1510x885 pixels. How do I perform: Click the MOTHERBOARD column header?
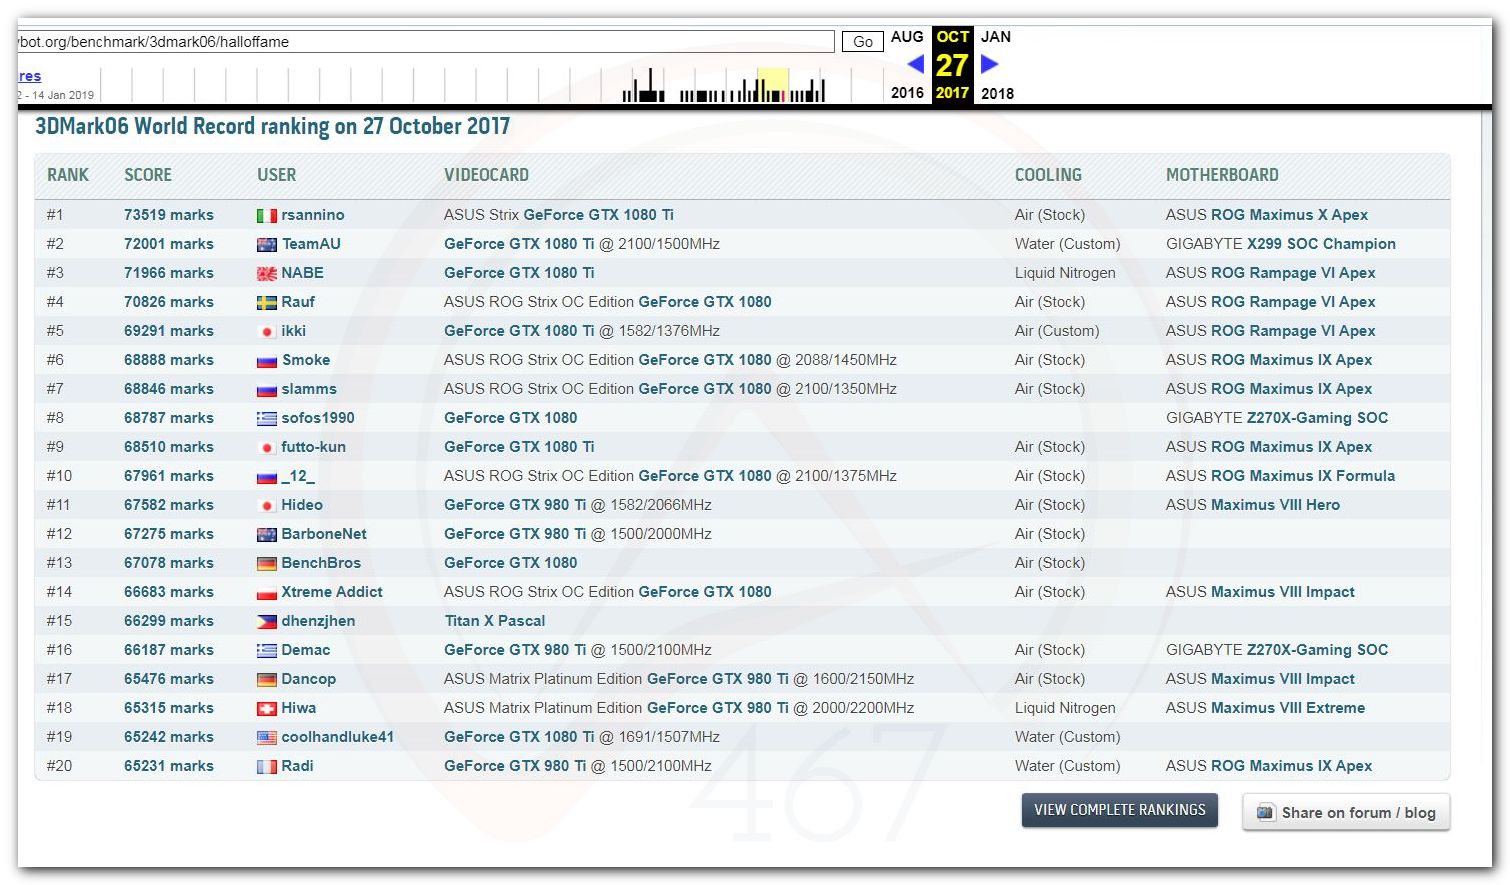pos(1222,175)
